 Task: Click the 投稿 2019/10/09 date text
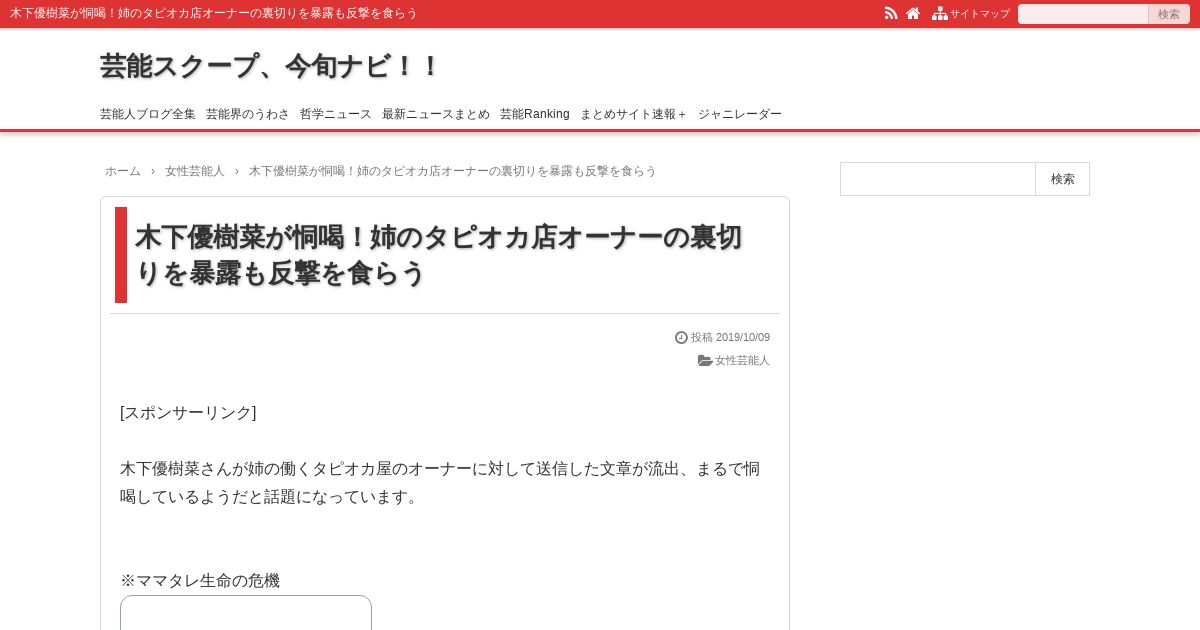point(730,338)
